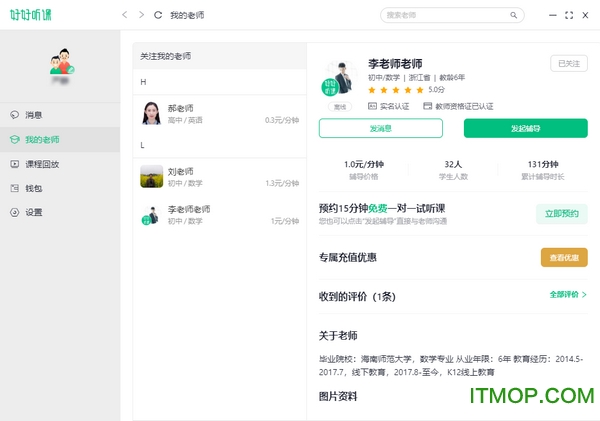The width and height of the screenshot is (600, 421).
Task: Select 李老师老师 in the teacher list
Action: 220,215
